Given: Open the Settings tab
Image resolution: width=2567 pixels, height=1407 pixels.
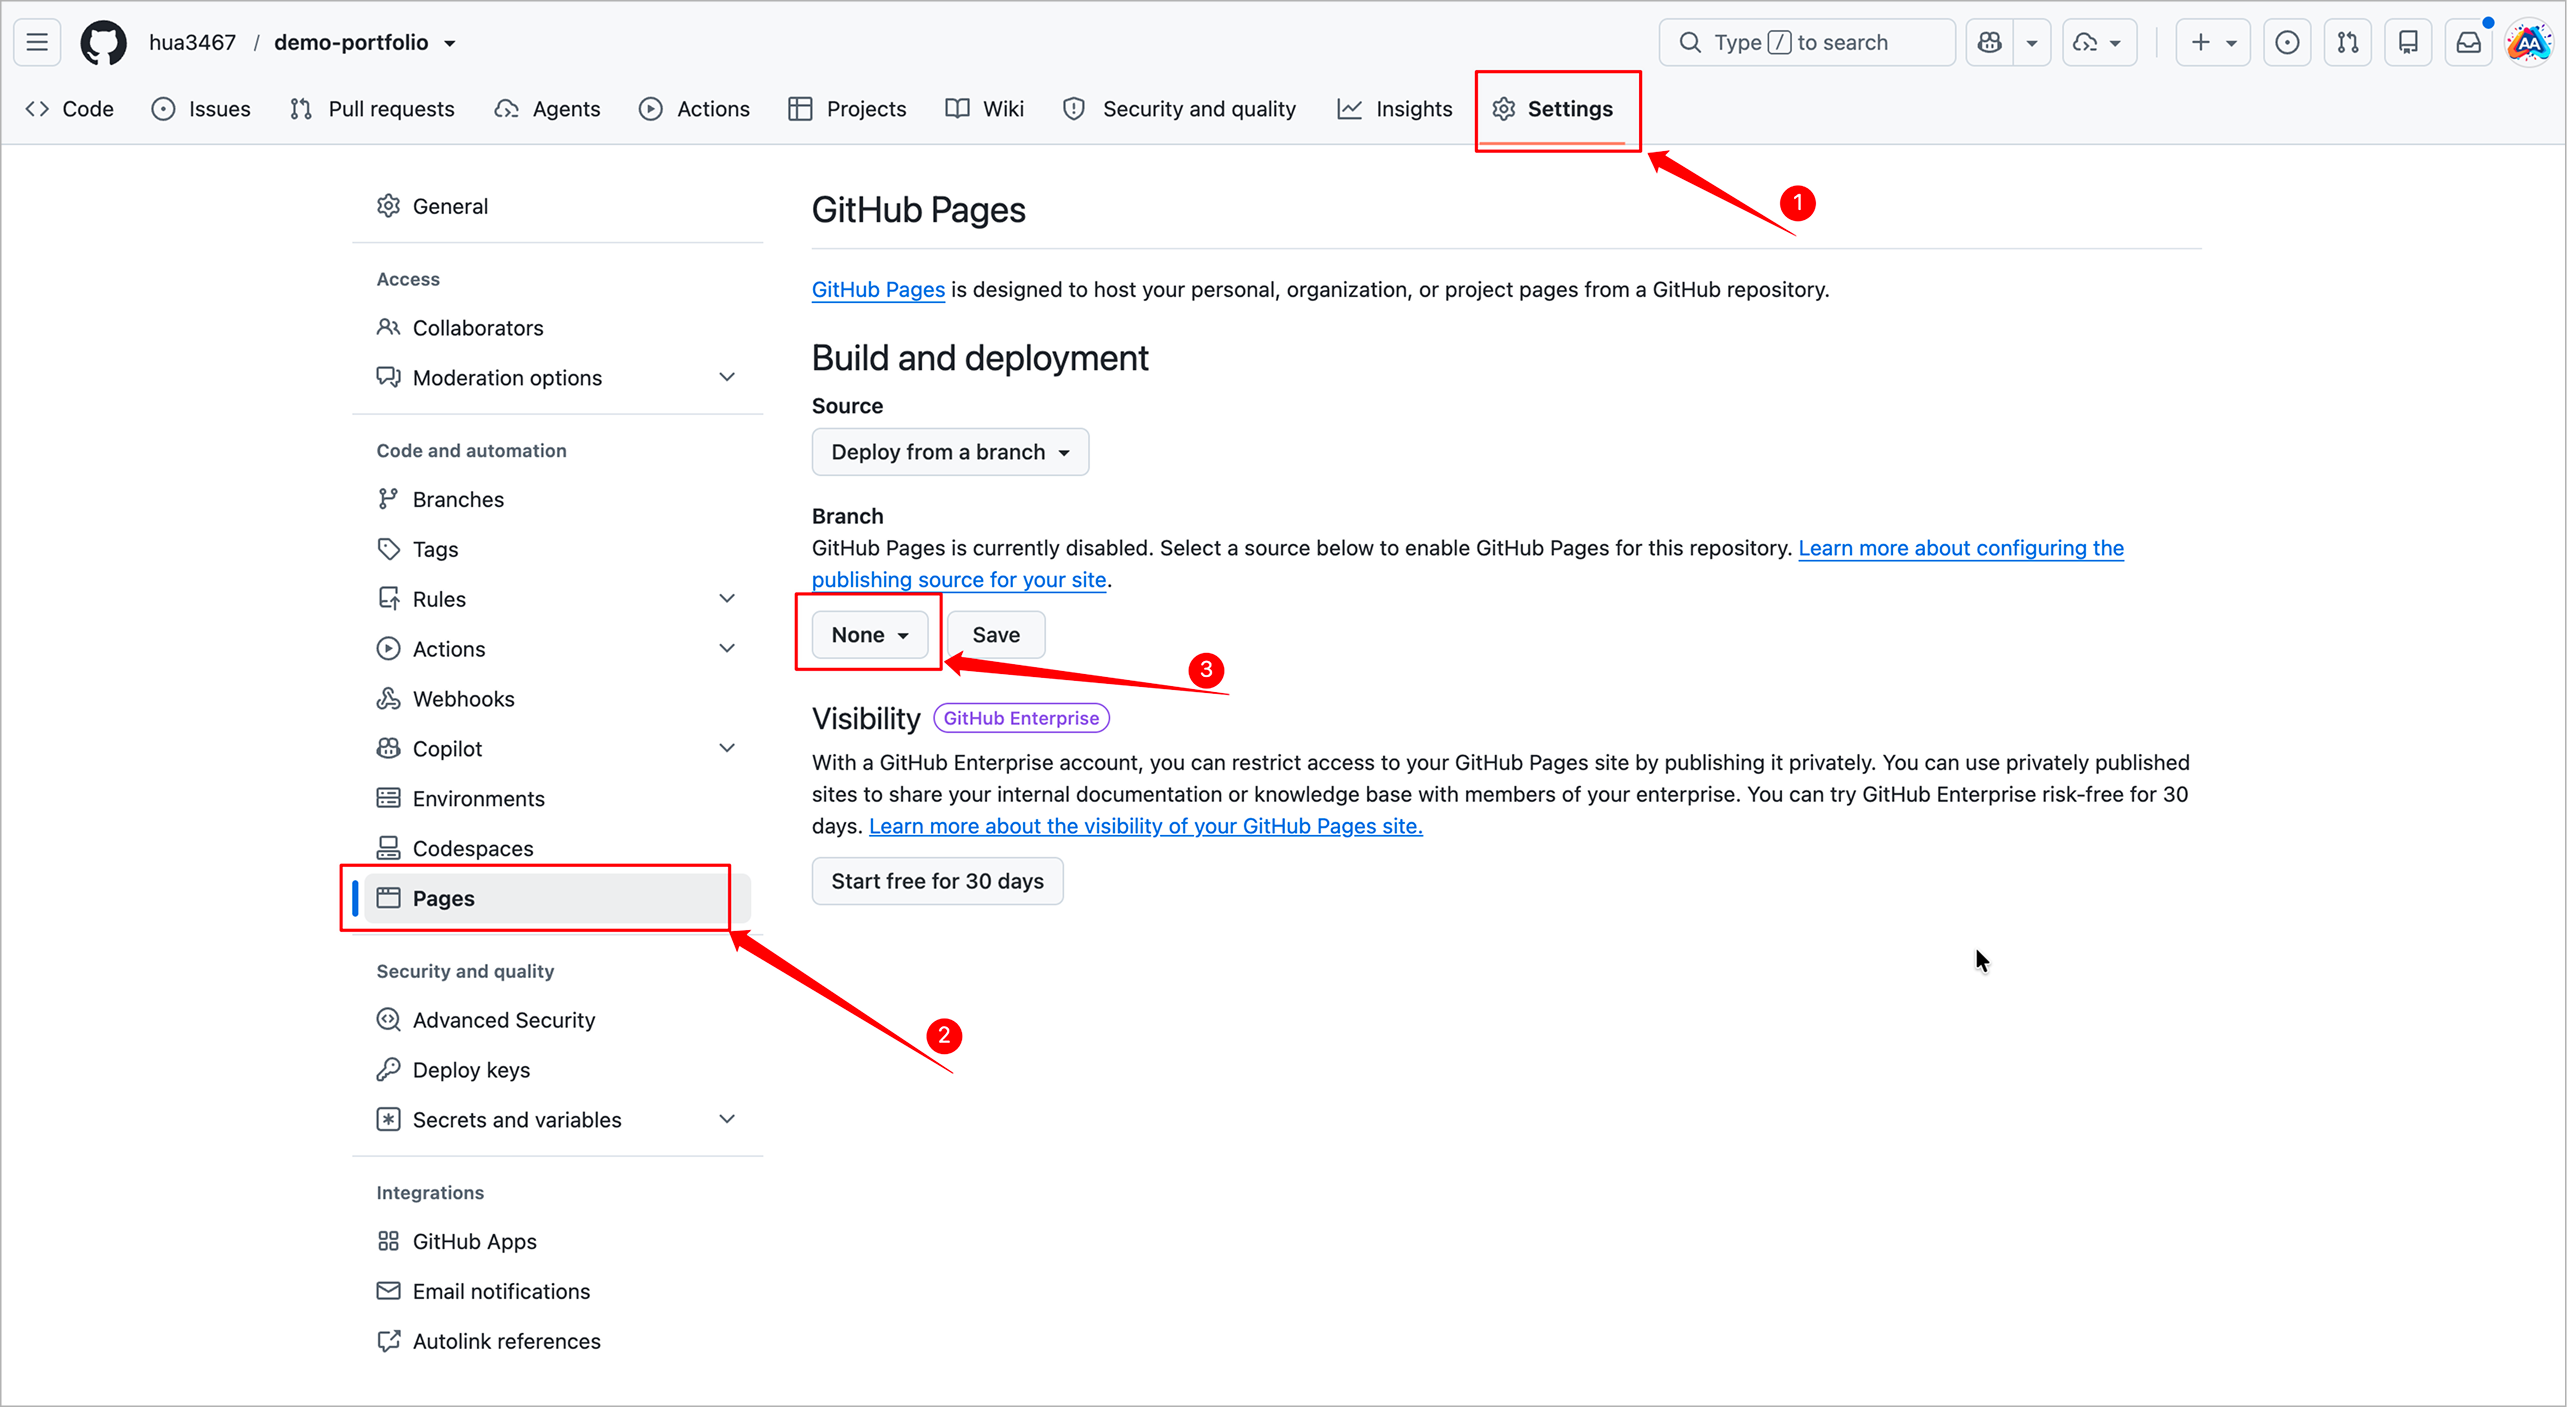Looking at the screenshot, I should (x=1553, y=108).
